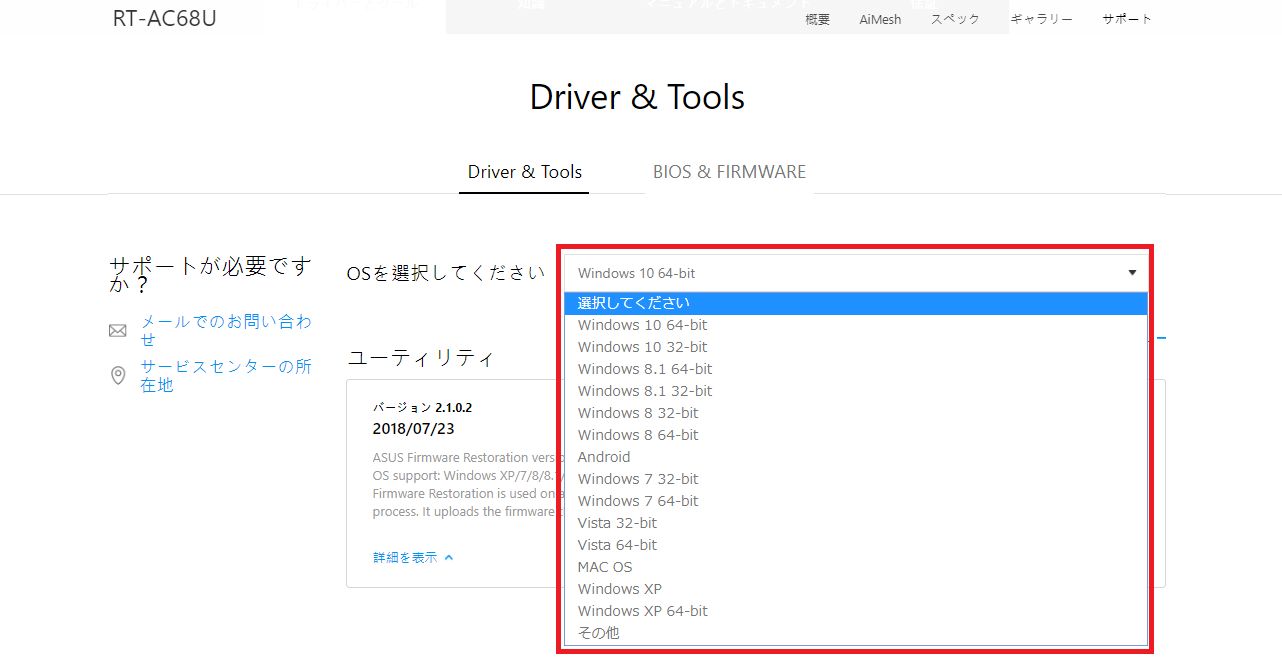1282x663 pixels.
Task: Select その他 at the bottom of the list
Action: click(856, 633)
